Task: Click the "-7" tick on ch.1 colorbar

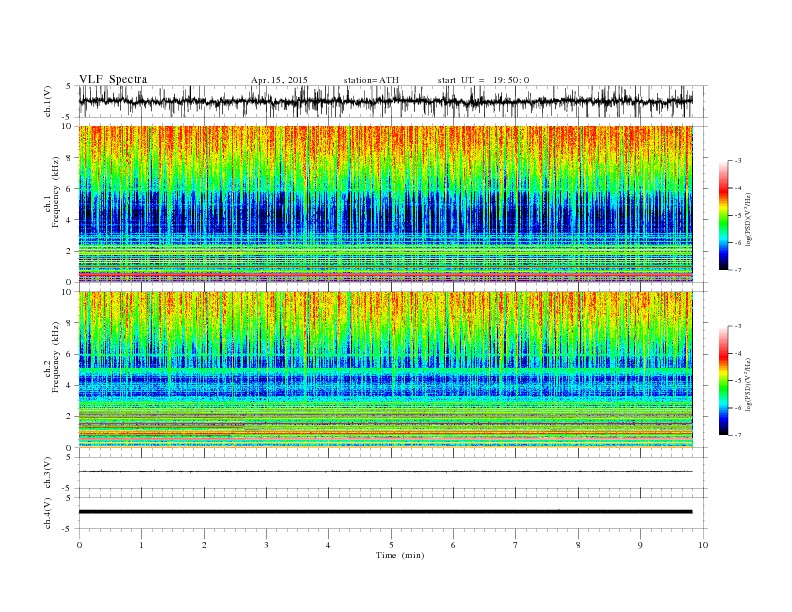Action: 737,270
